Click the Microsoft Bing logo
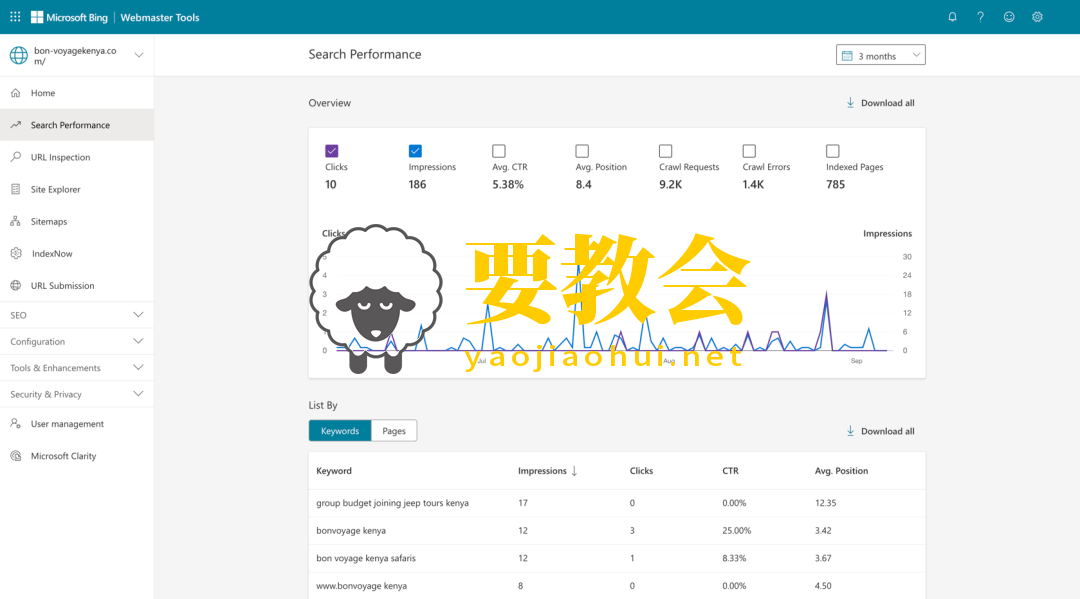 click(x=69, y=17)
